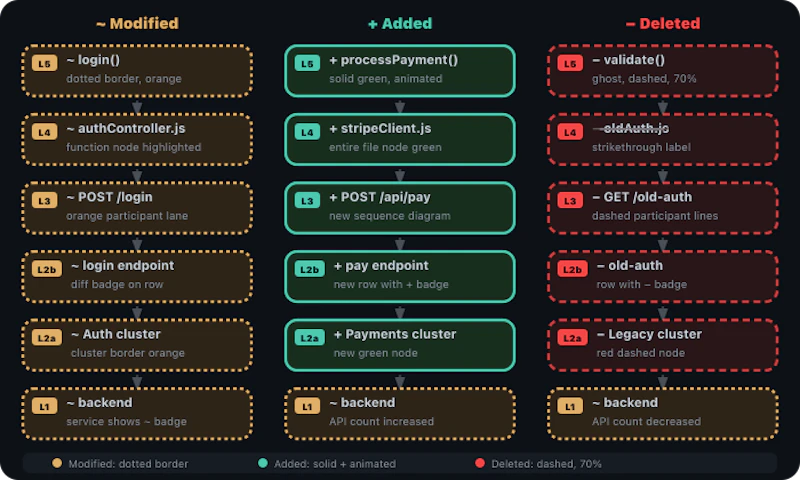Click the red L2b badge on old-auth
Image resolution: width=800 pixels, height=480 pixels.
coord(572,269)
